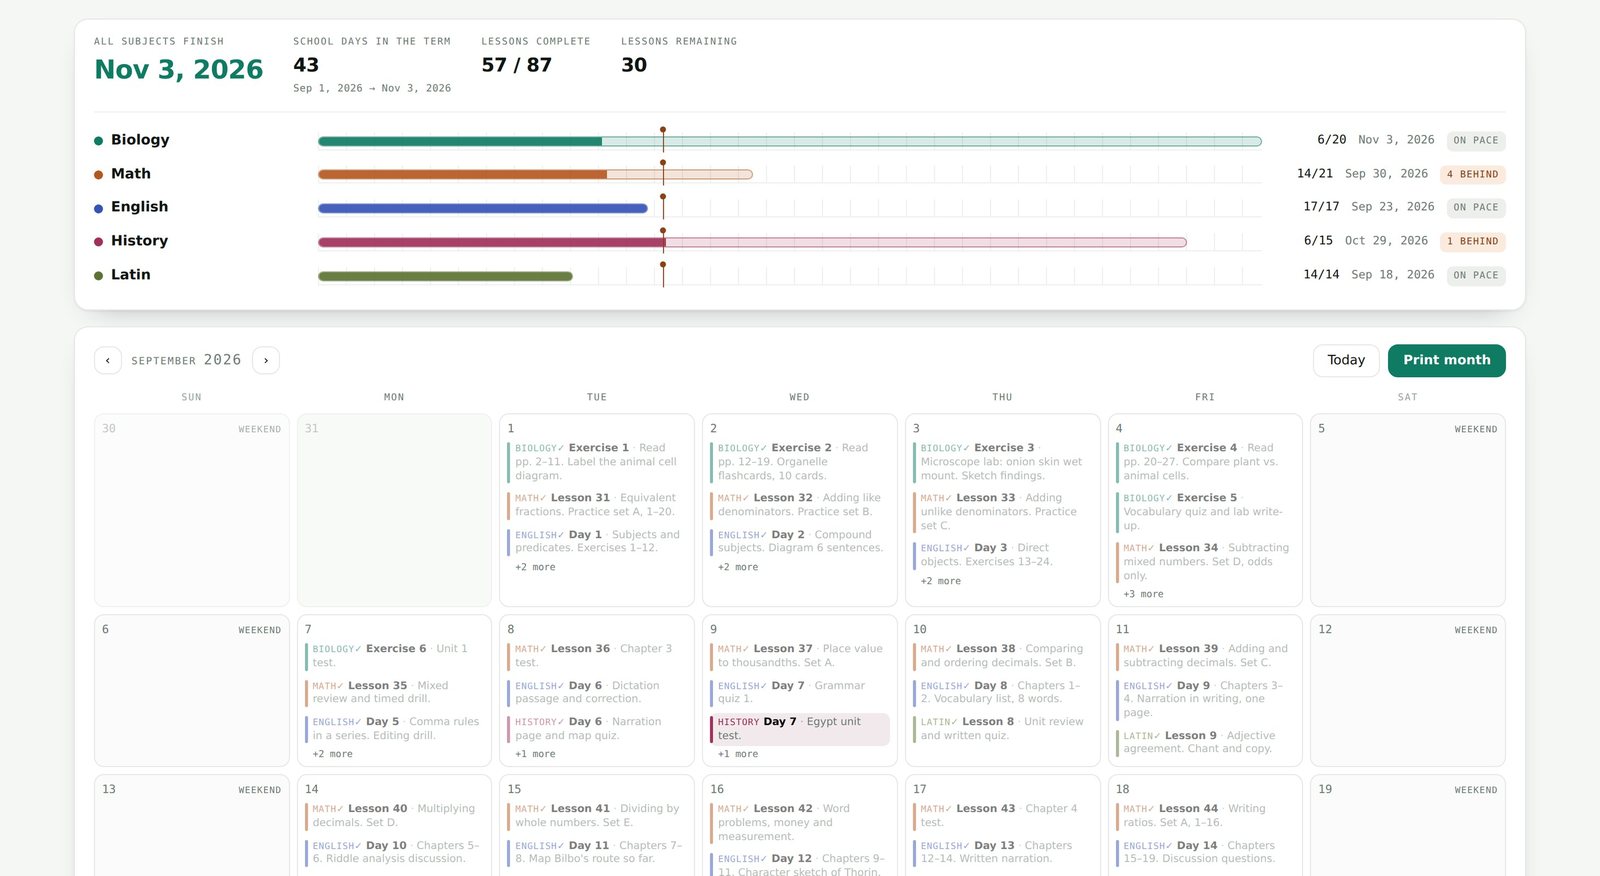Screen dimensions: 1600x876
Task: Advance to the next month using the right chevron
Action: pos(266,360)
